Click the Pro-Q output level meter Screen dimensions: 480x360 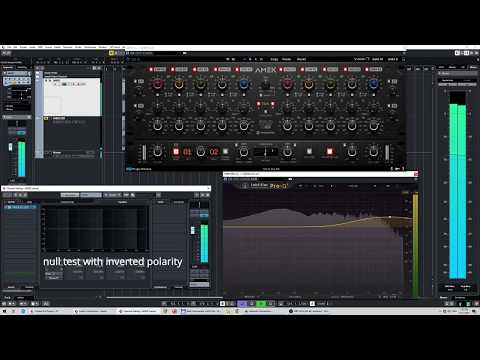pos(415,245)
